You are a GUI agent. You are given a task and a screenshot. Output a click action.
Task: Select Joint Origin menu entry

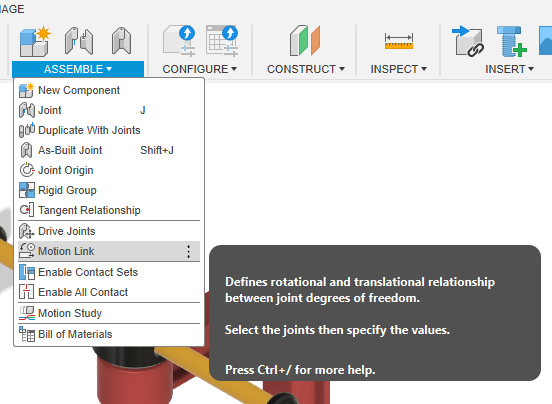coord(109,170)
